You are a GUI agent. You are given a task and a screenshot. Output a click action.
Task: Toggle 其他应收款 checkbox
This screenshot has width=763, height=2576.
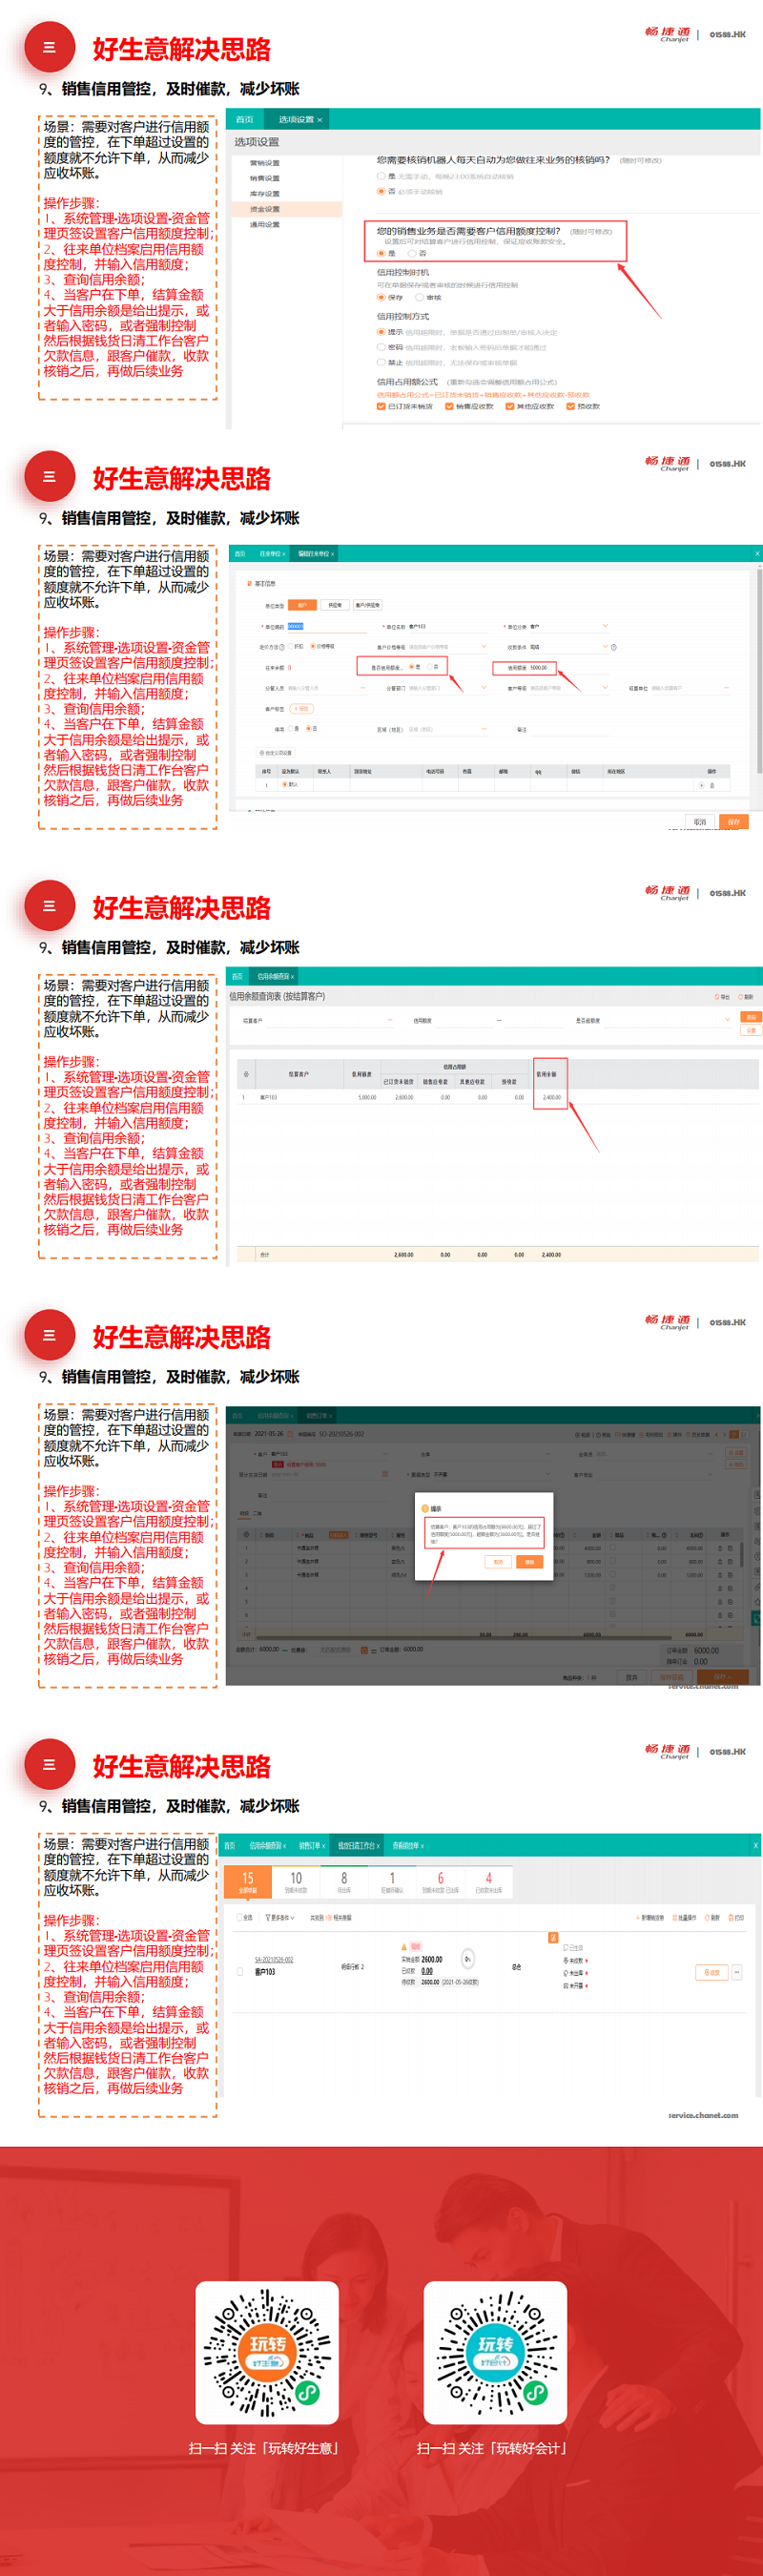click(510, 406)
